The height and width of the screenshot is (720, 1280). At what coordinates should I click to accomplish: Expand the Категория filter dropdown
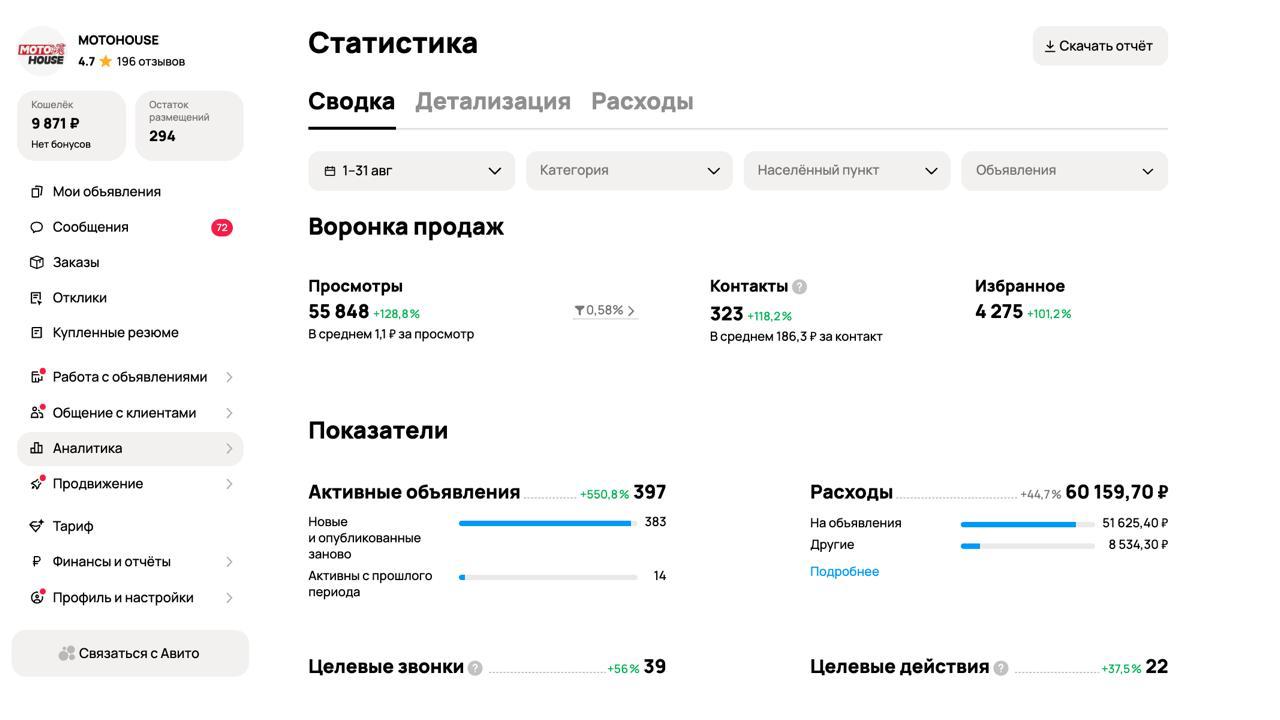pos(631,170)
